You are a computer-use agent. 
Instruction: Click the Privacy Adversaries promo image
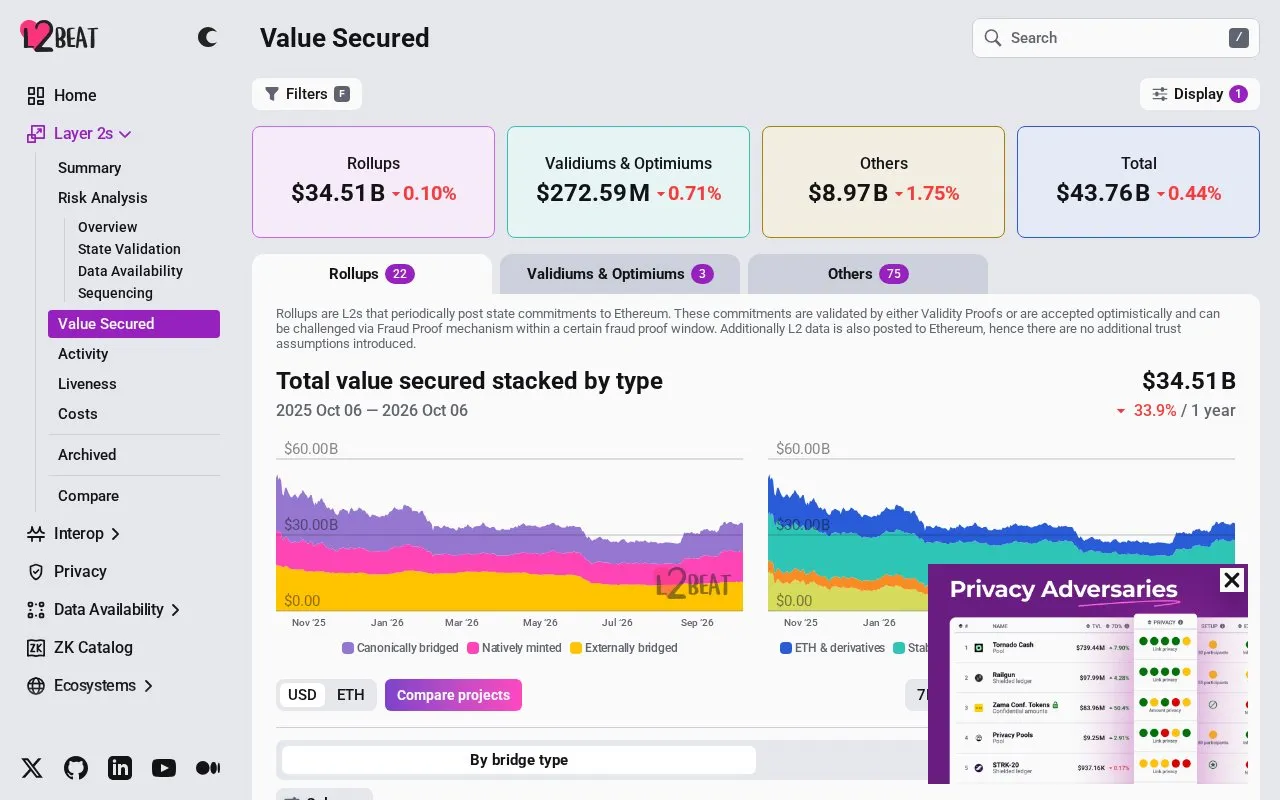coord(1088,674)
